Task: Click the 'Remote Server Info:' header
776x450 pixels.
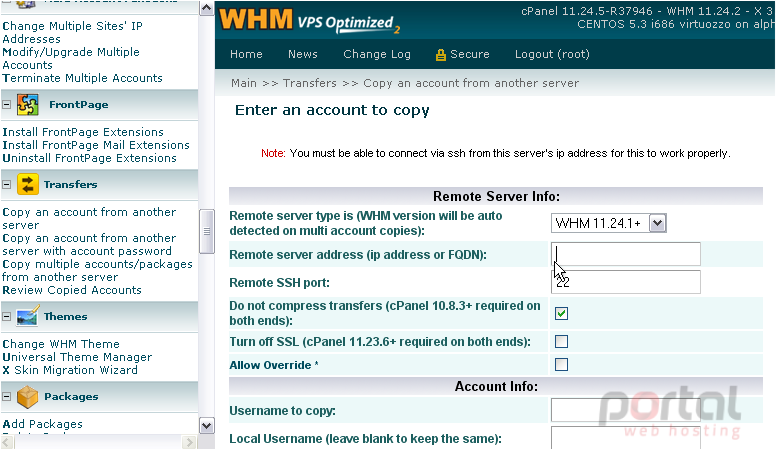Action: (x=496, y=197)
